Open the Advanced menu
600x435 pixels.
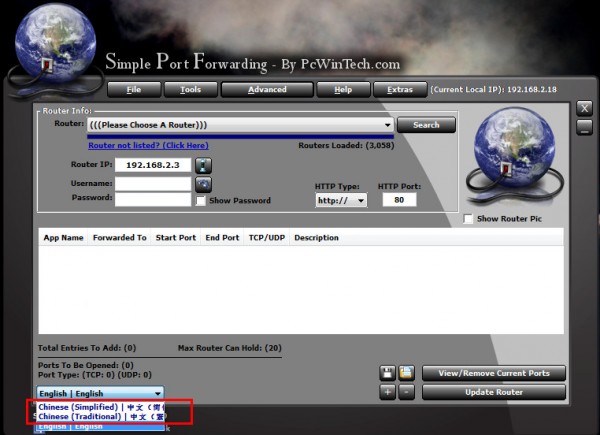267,90
